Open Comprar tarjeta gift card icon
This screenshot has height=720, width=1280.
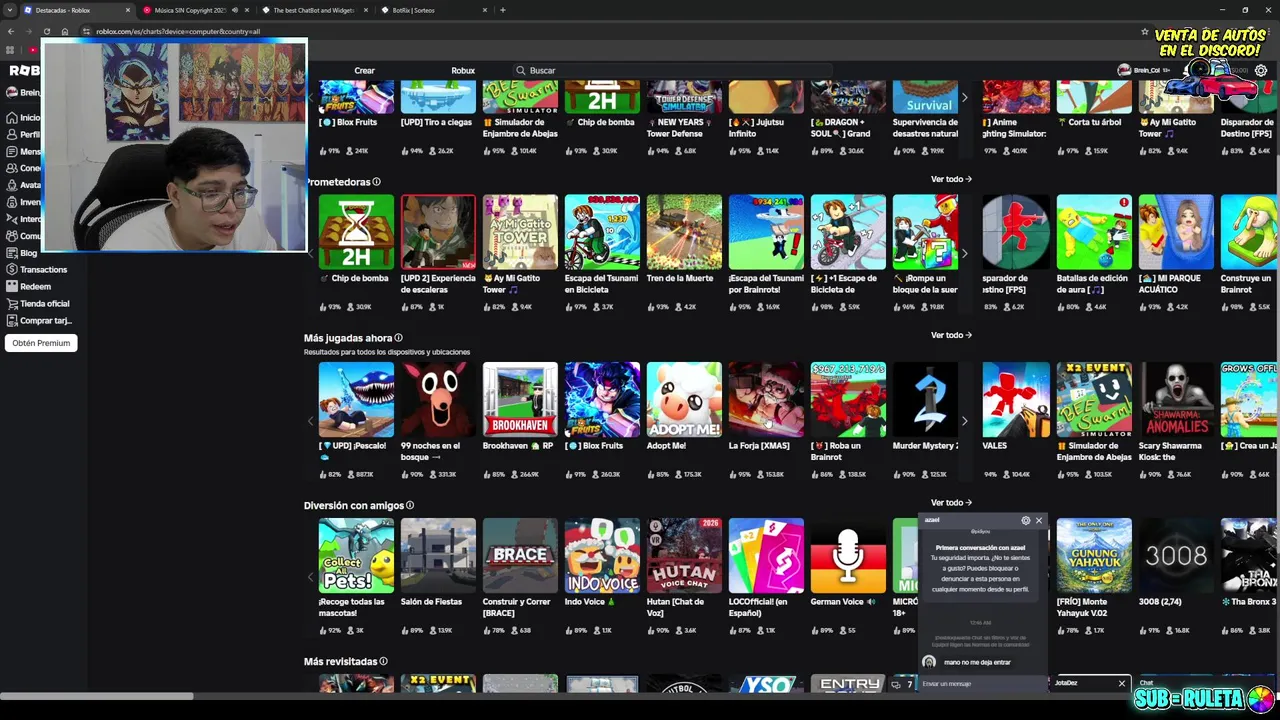[x=11, y=321]
